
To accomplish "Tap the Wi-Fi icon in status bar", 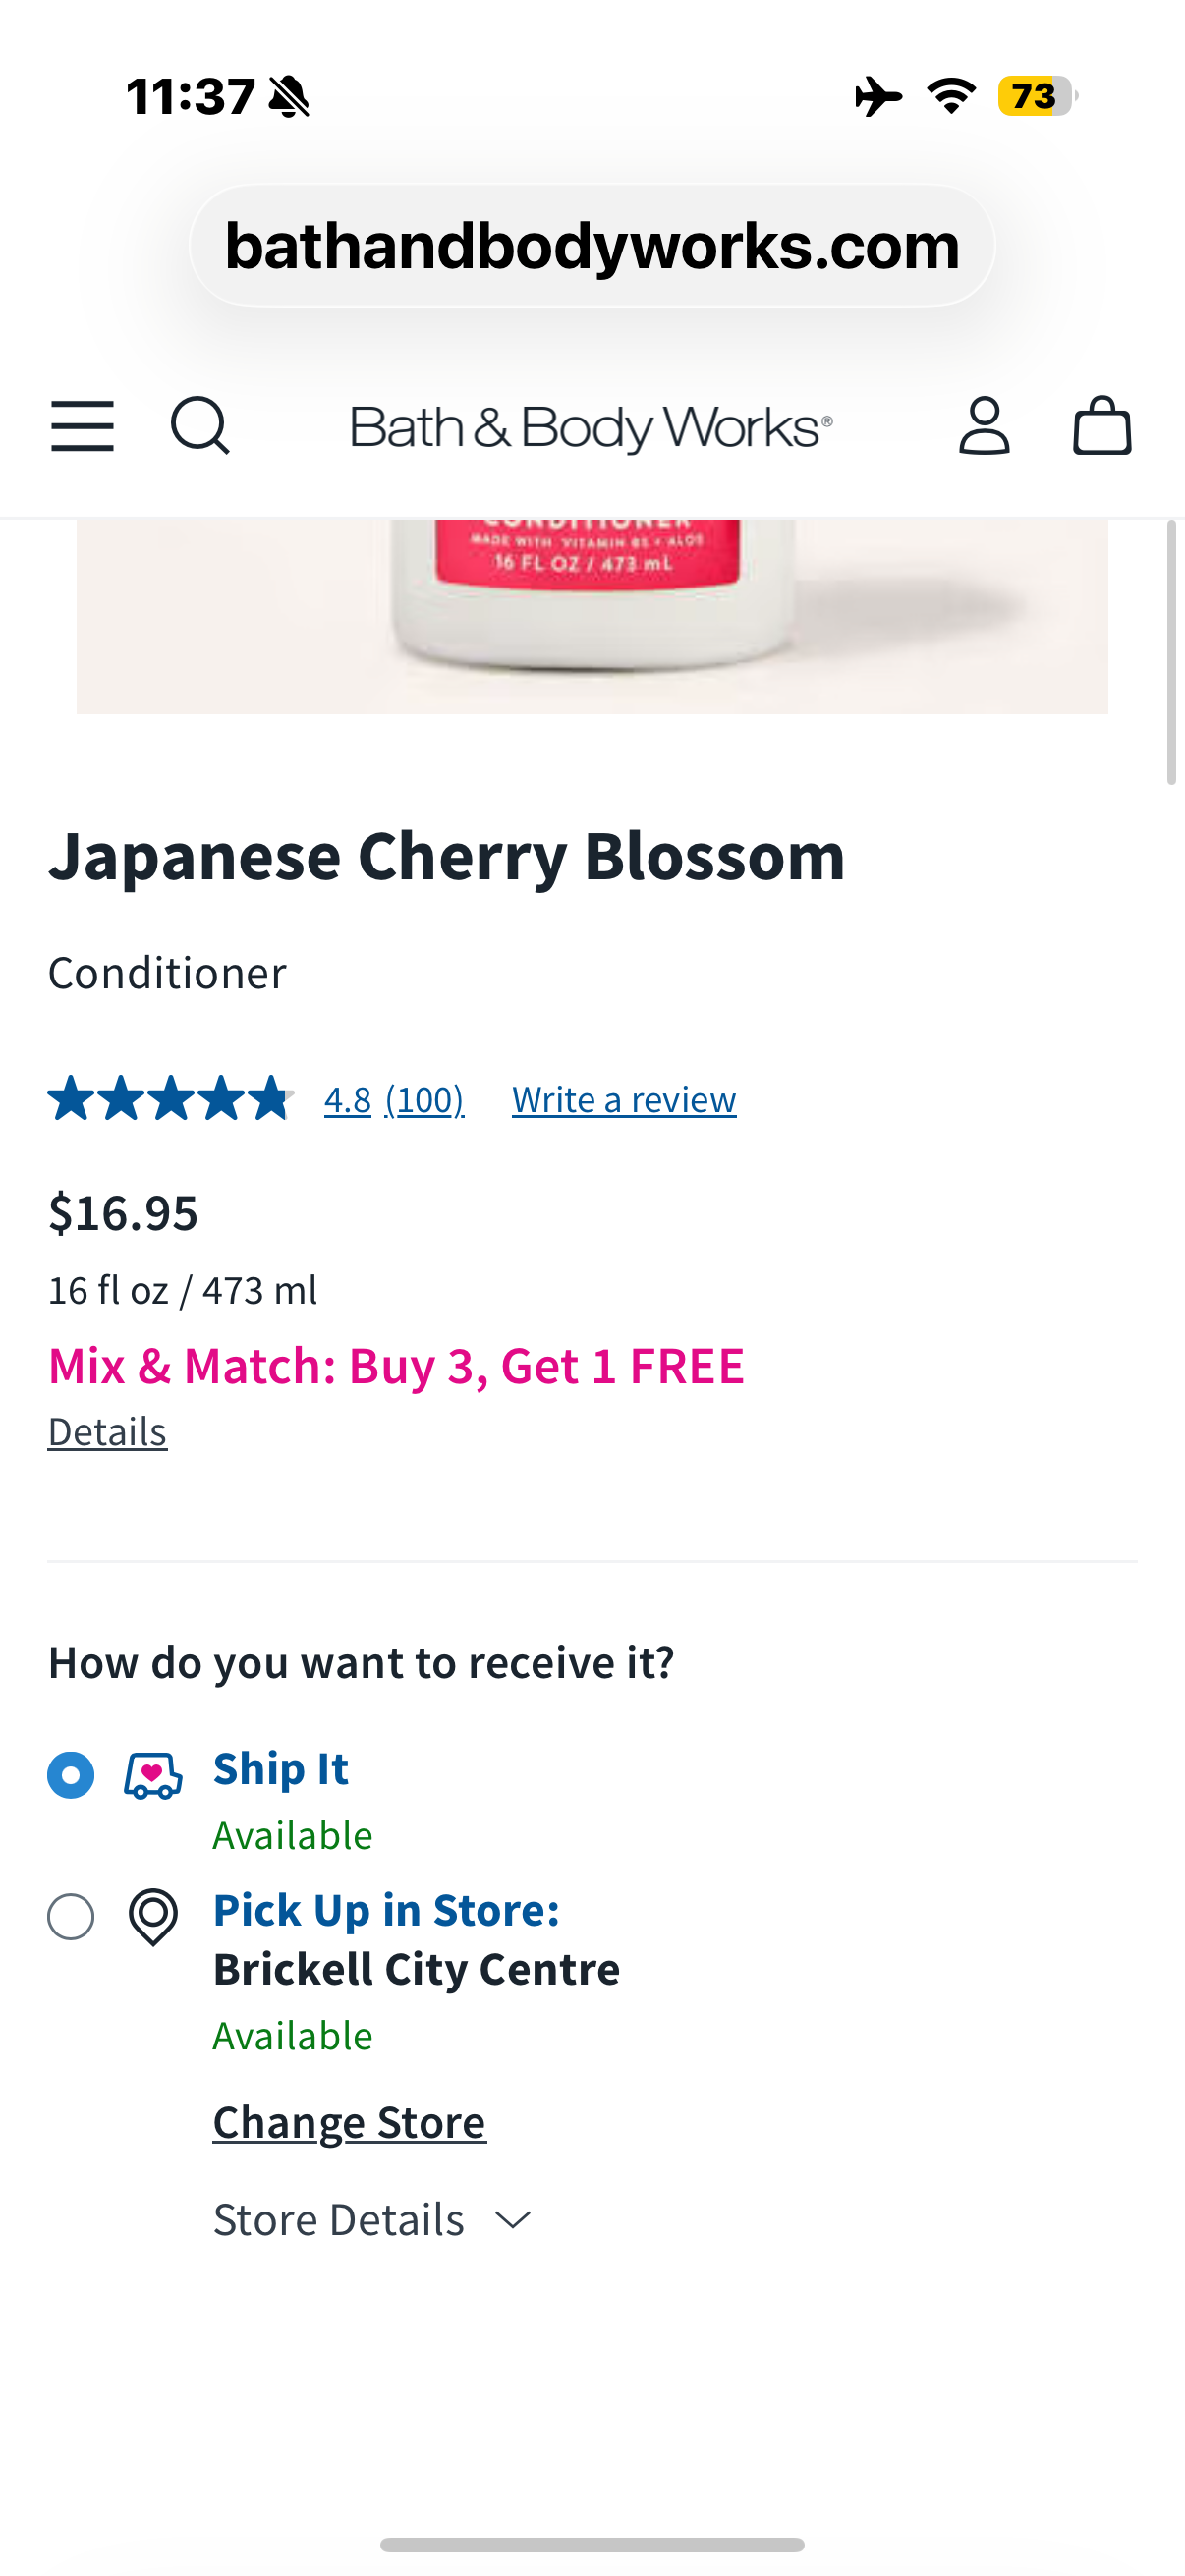I will click(x=950, y=96).
